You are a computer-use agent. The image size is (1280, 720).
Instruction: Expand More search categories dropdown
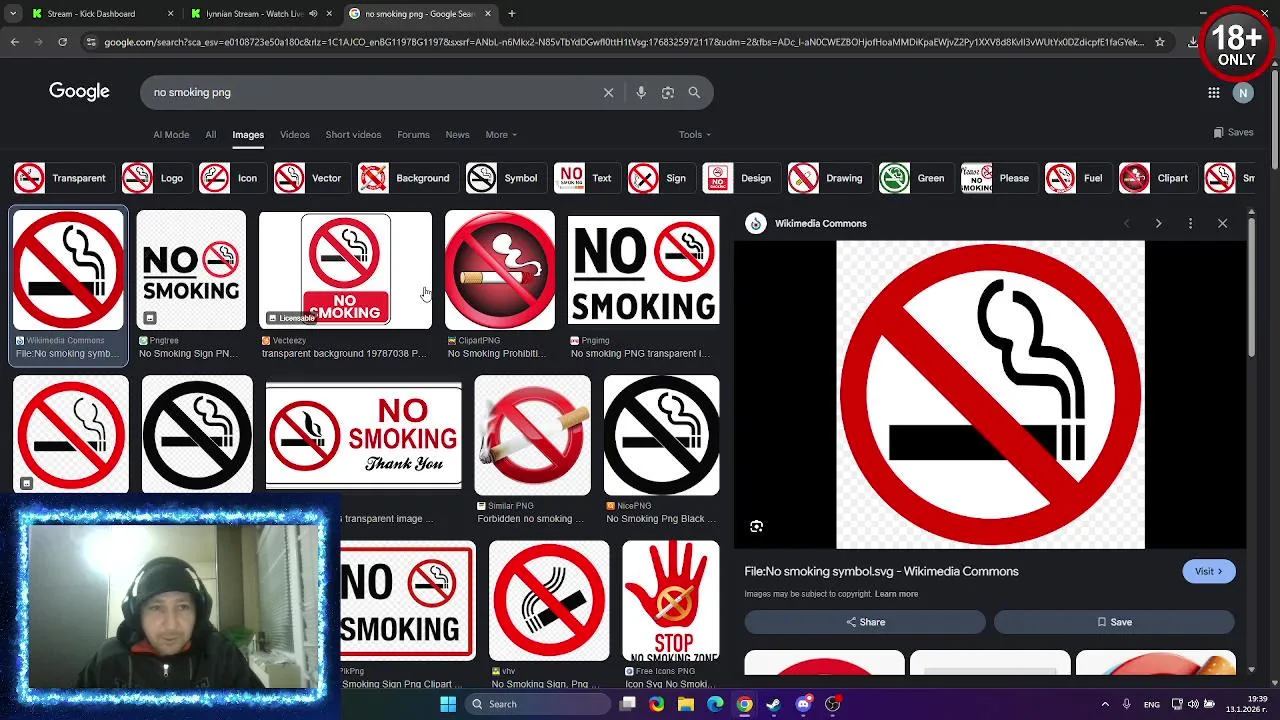(x=501, y=134)
